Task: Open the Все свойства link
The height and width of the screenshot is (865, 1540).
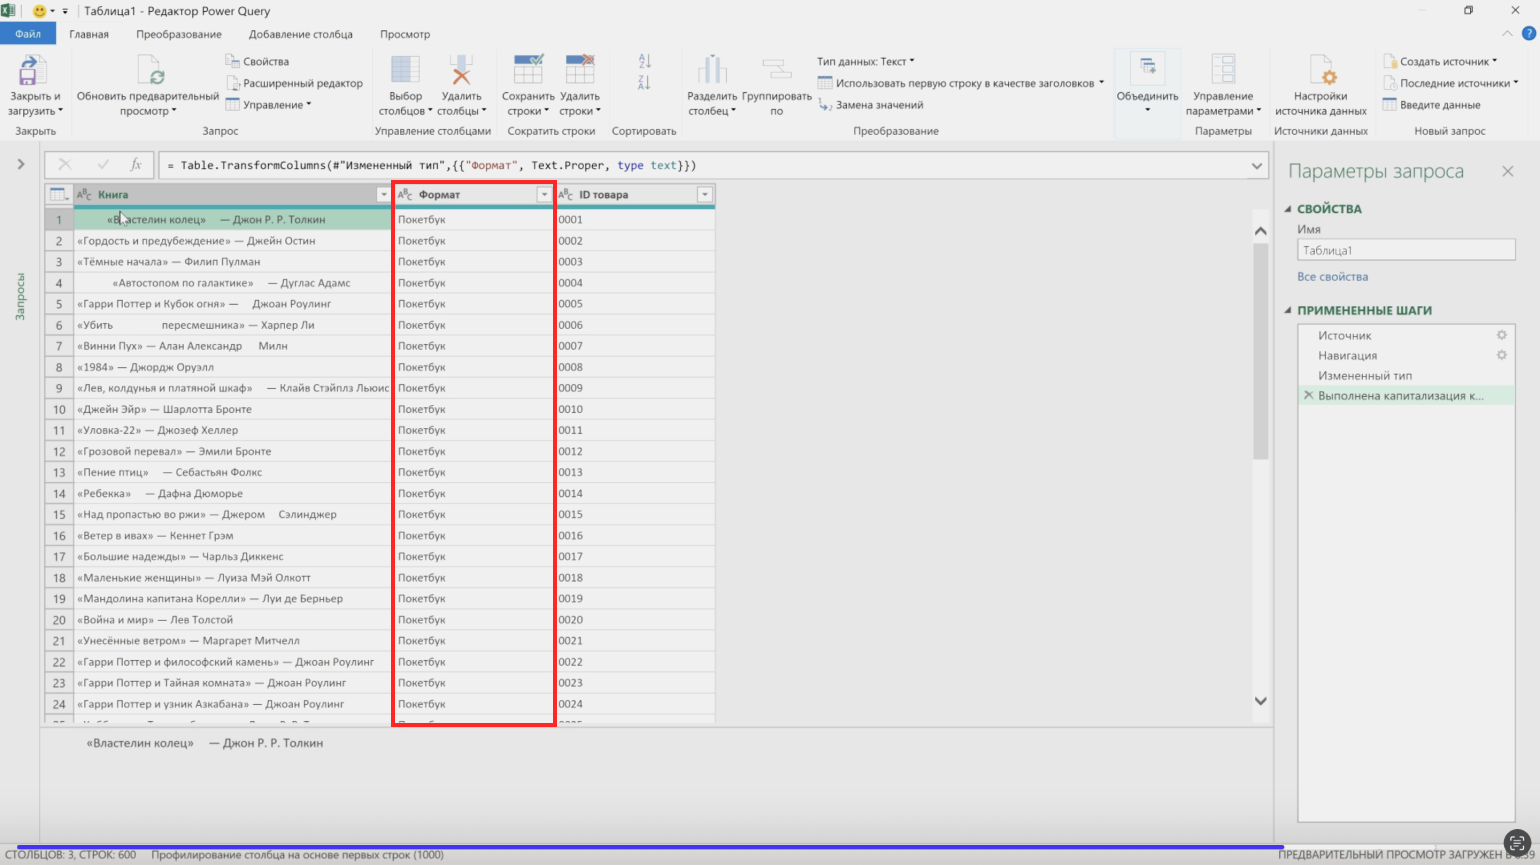Action: [x=1332, y=277]
